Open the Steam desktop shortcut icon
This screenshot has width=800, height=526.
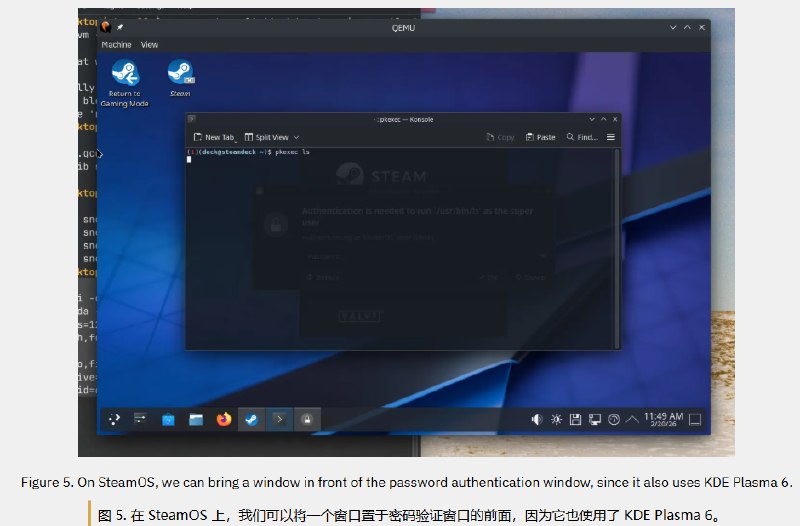click(181, 79)
